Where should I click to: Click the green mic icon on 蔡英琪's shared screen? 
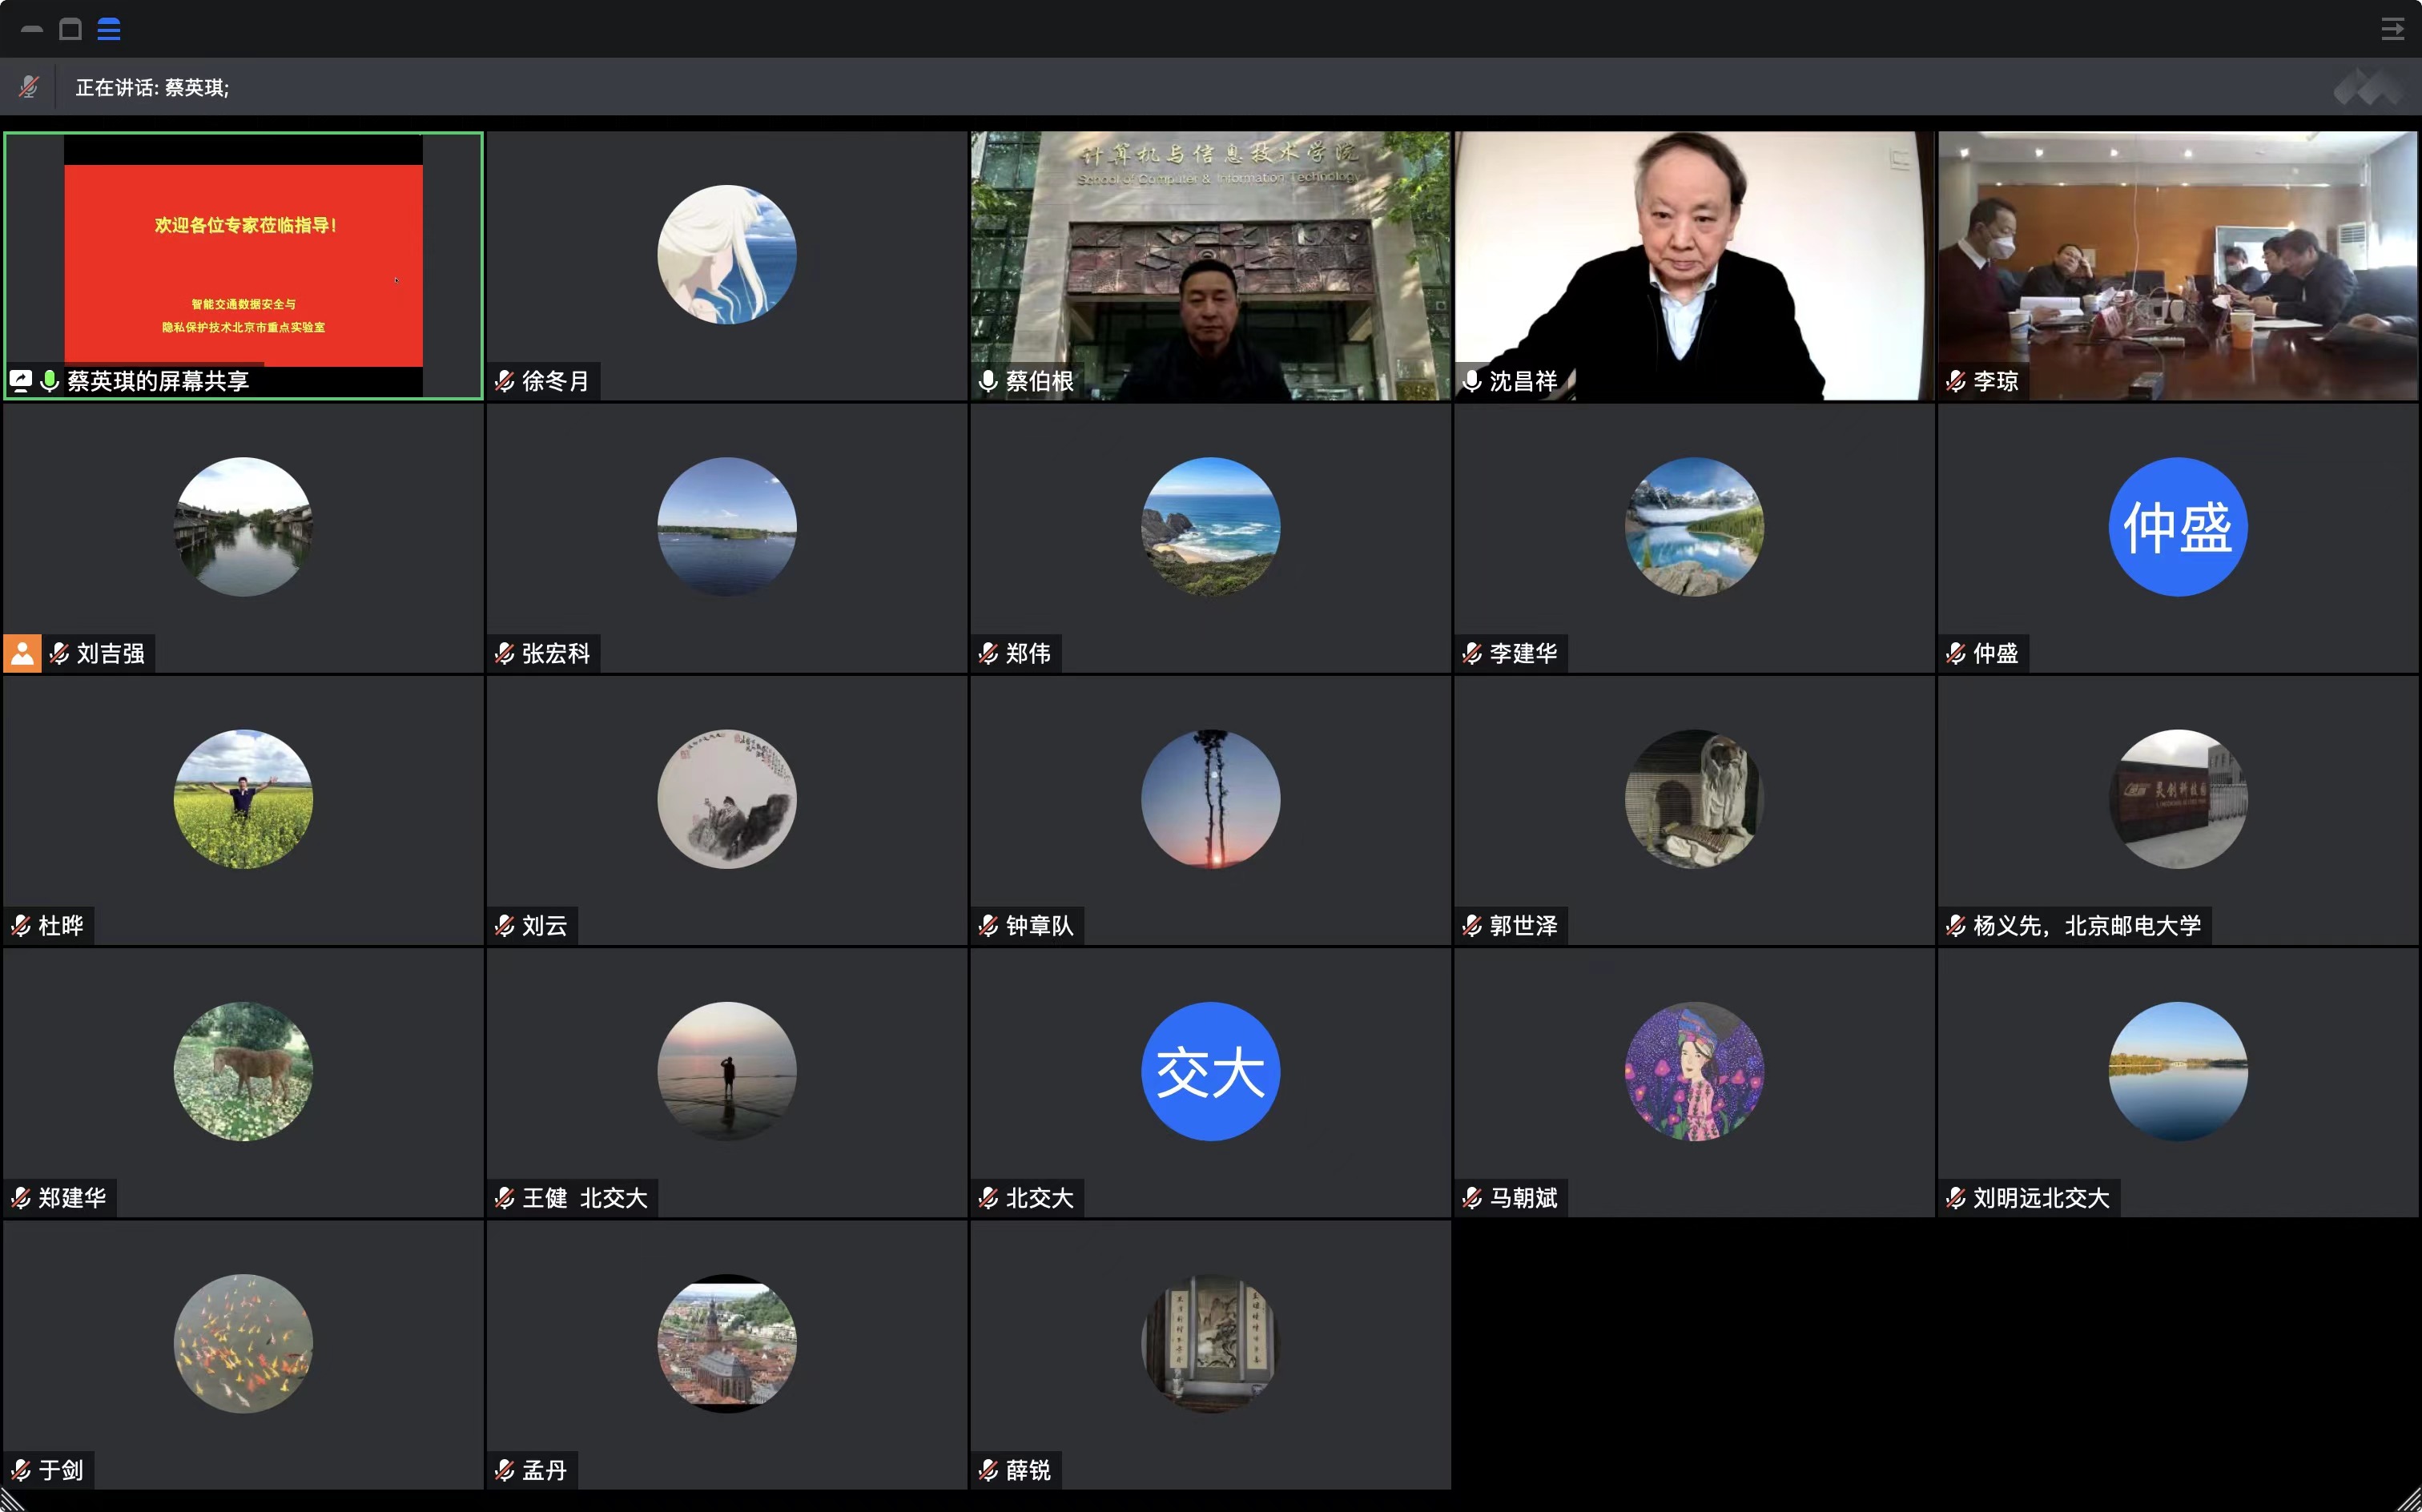[49, 381]
